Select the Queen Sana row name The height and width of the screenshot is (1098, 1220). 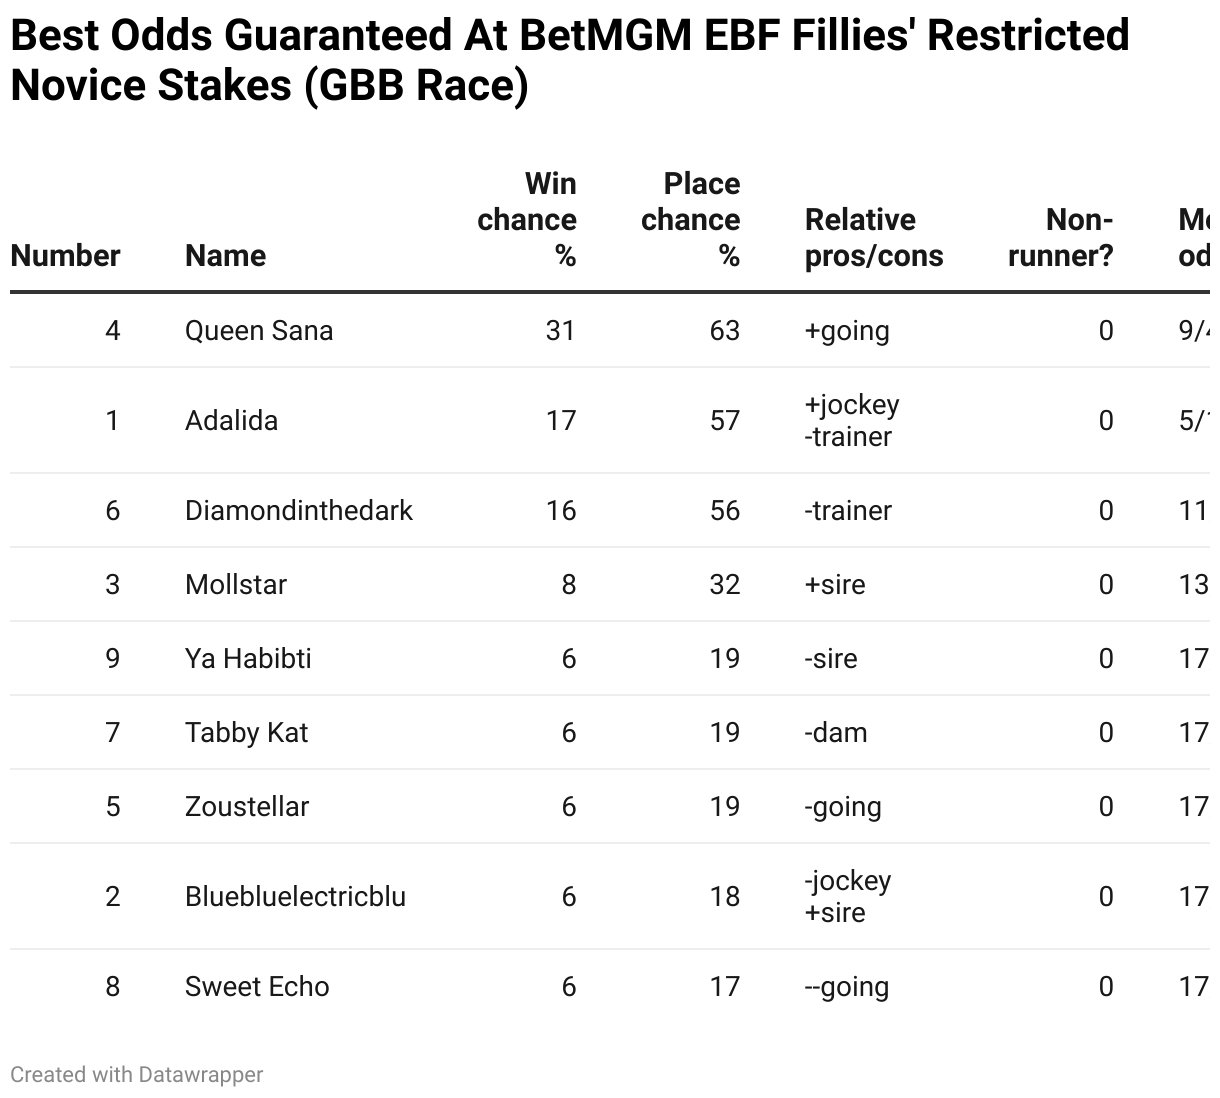point(259,331)
